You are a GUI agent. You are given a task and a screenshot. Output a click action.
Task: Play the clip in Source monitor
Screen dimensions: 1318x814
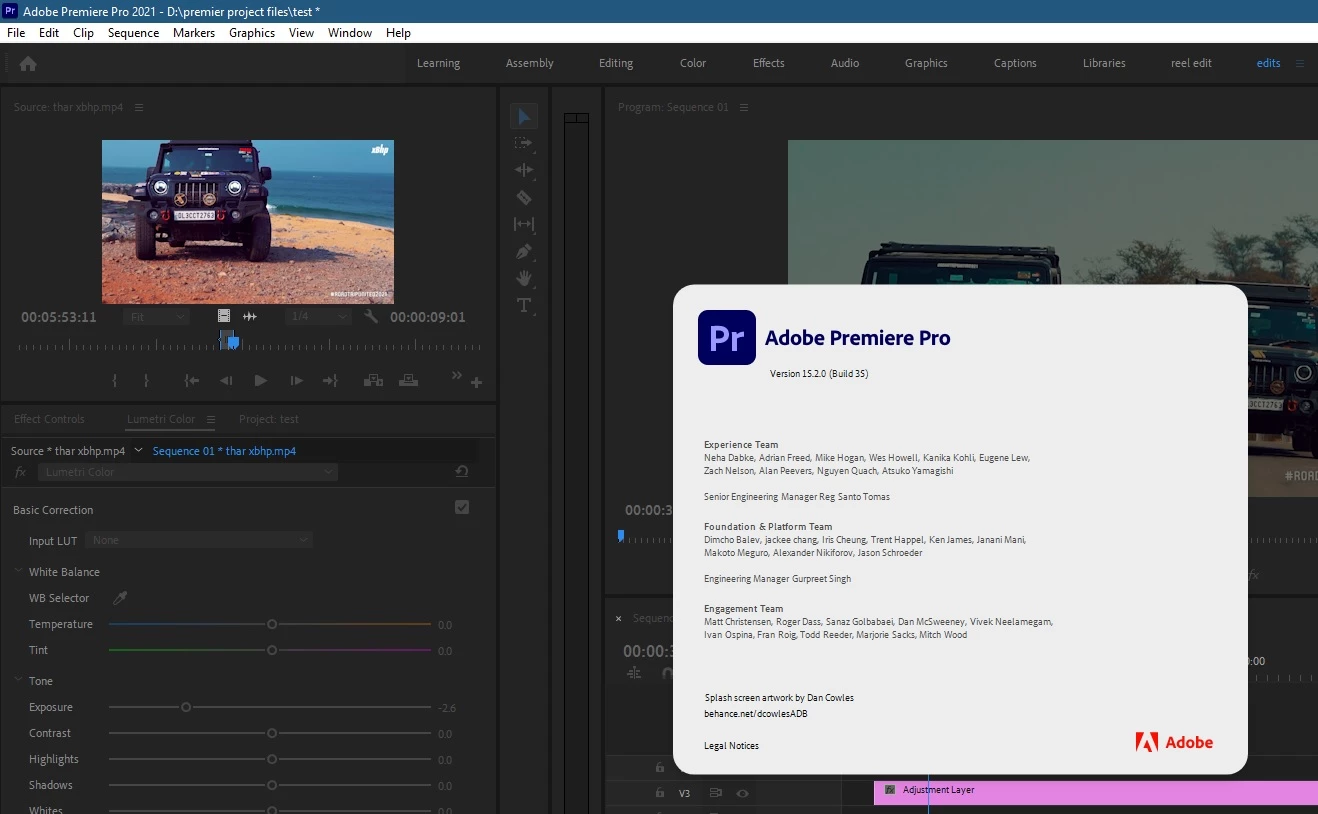[261, 380]
